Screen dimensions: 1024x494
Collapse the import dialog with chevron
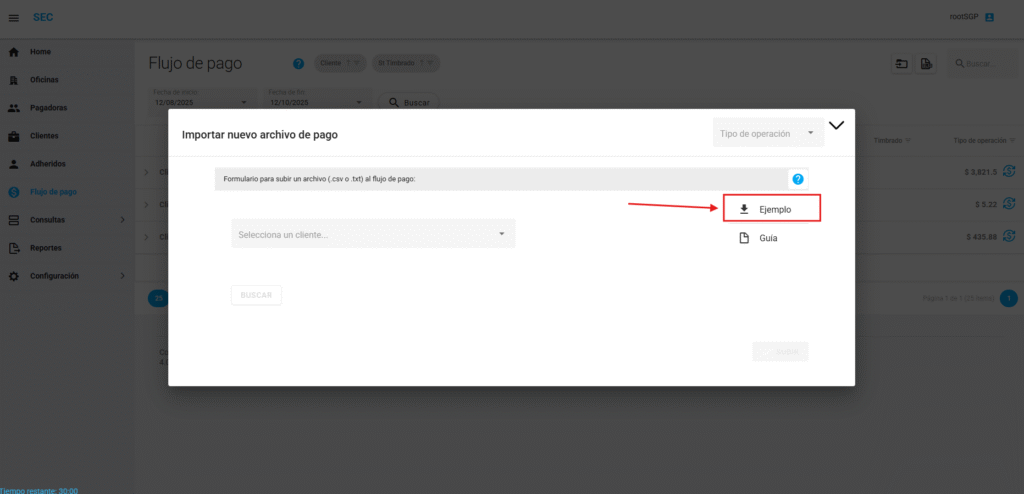(x=837, y=126)
